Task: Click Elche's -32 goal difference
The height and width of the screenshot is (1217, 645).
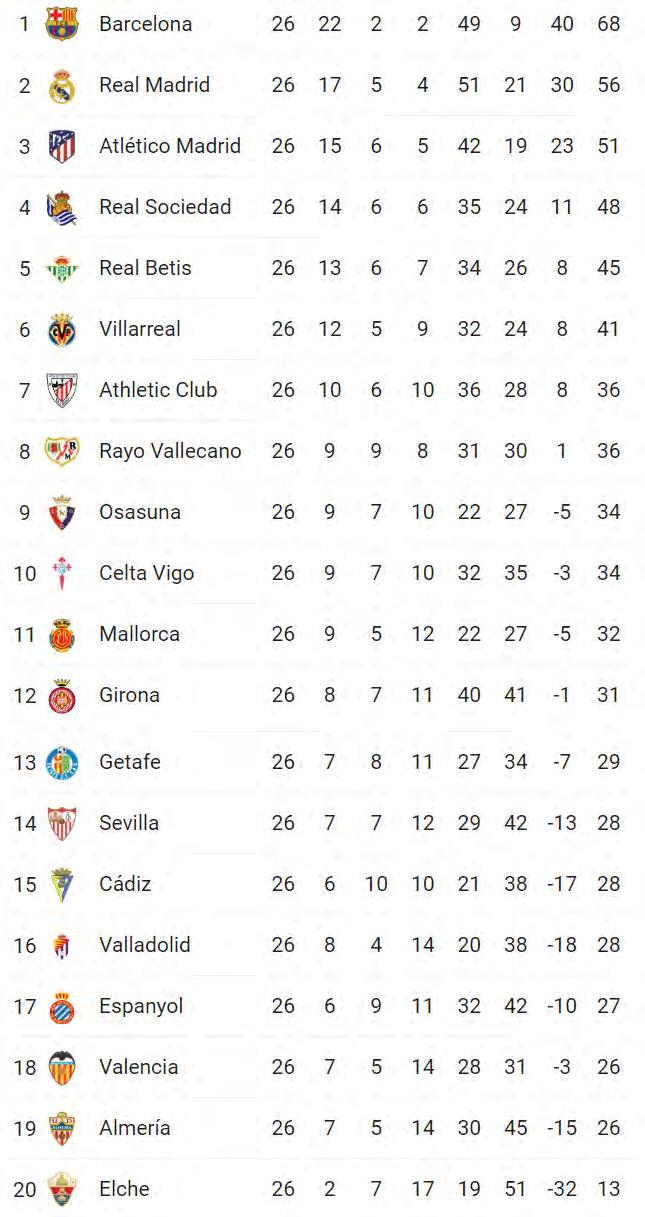Action: click(x=562, y=1189)
